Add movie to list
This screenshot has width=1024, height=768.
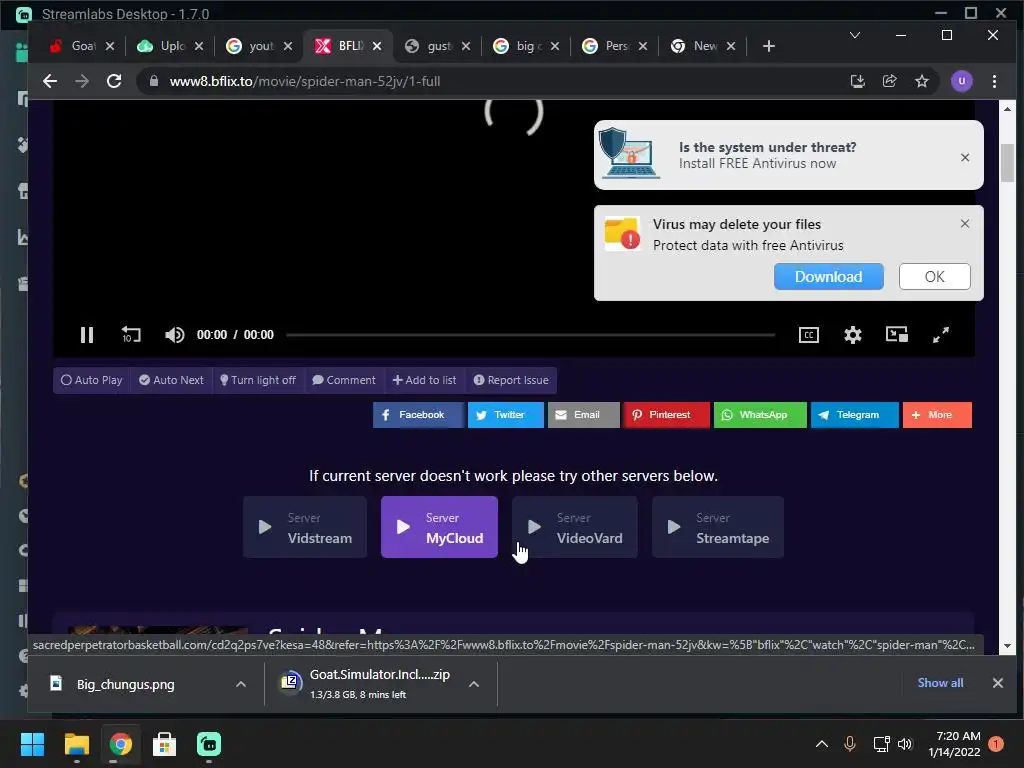coord(424,380)
